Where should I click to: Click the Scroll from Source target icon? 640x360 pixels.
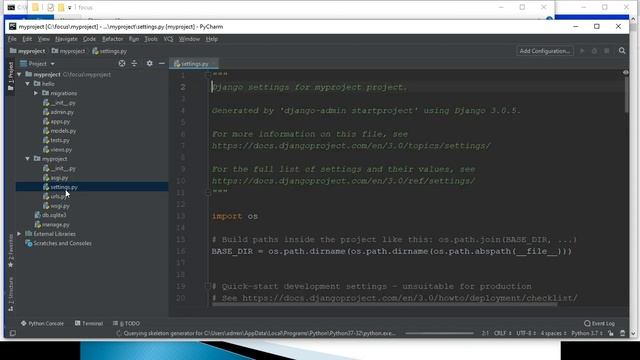click(122, 63)
